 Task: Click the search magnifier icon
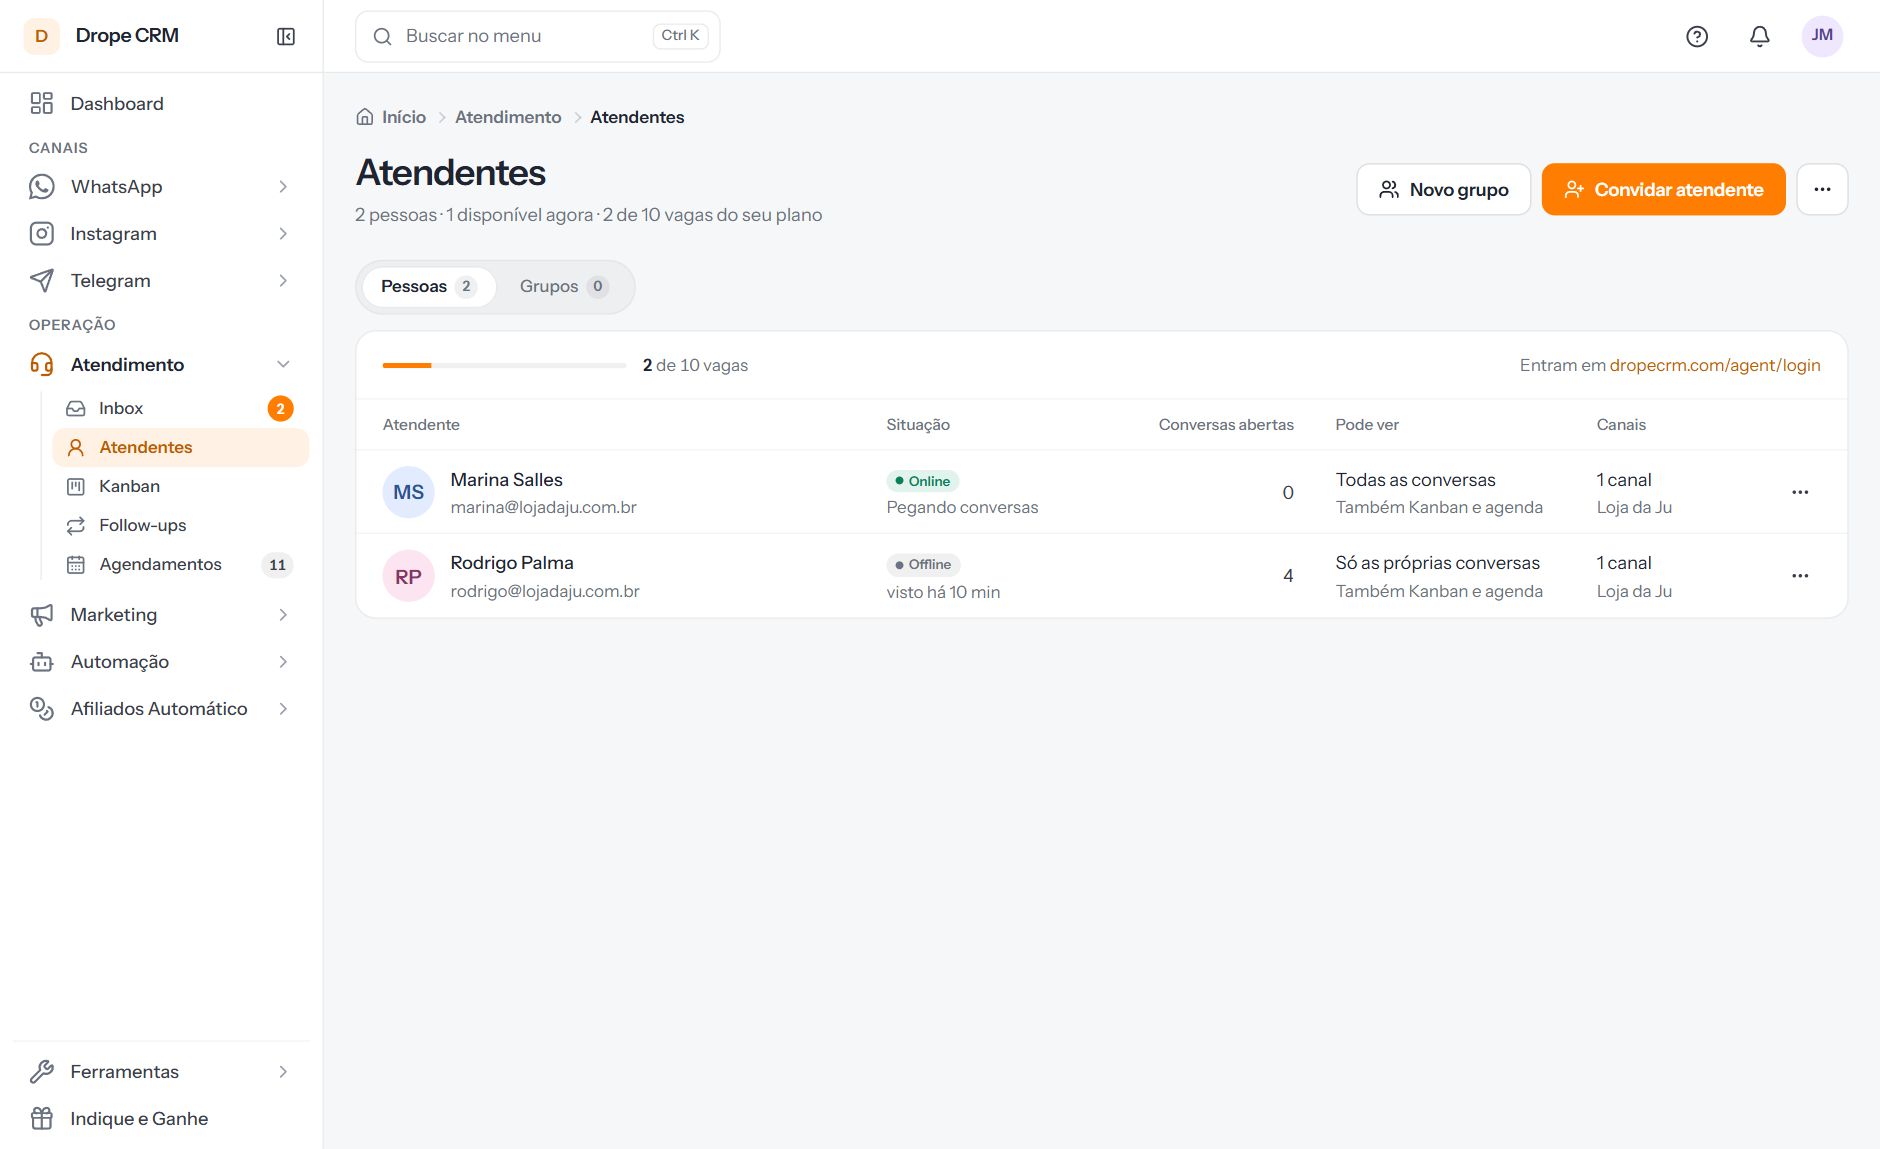coord(382,36)
